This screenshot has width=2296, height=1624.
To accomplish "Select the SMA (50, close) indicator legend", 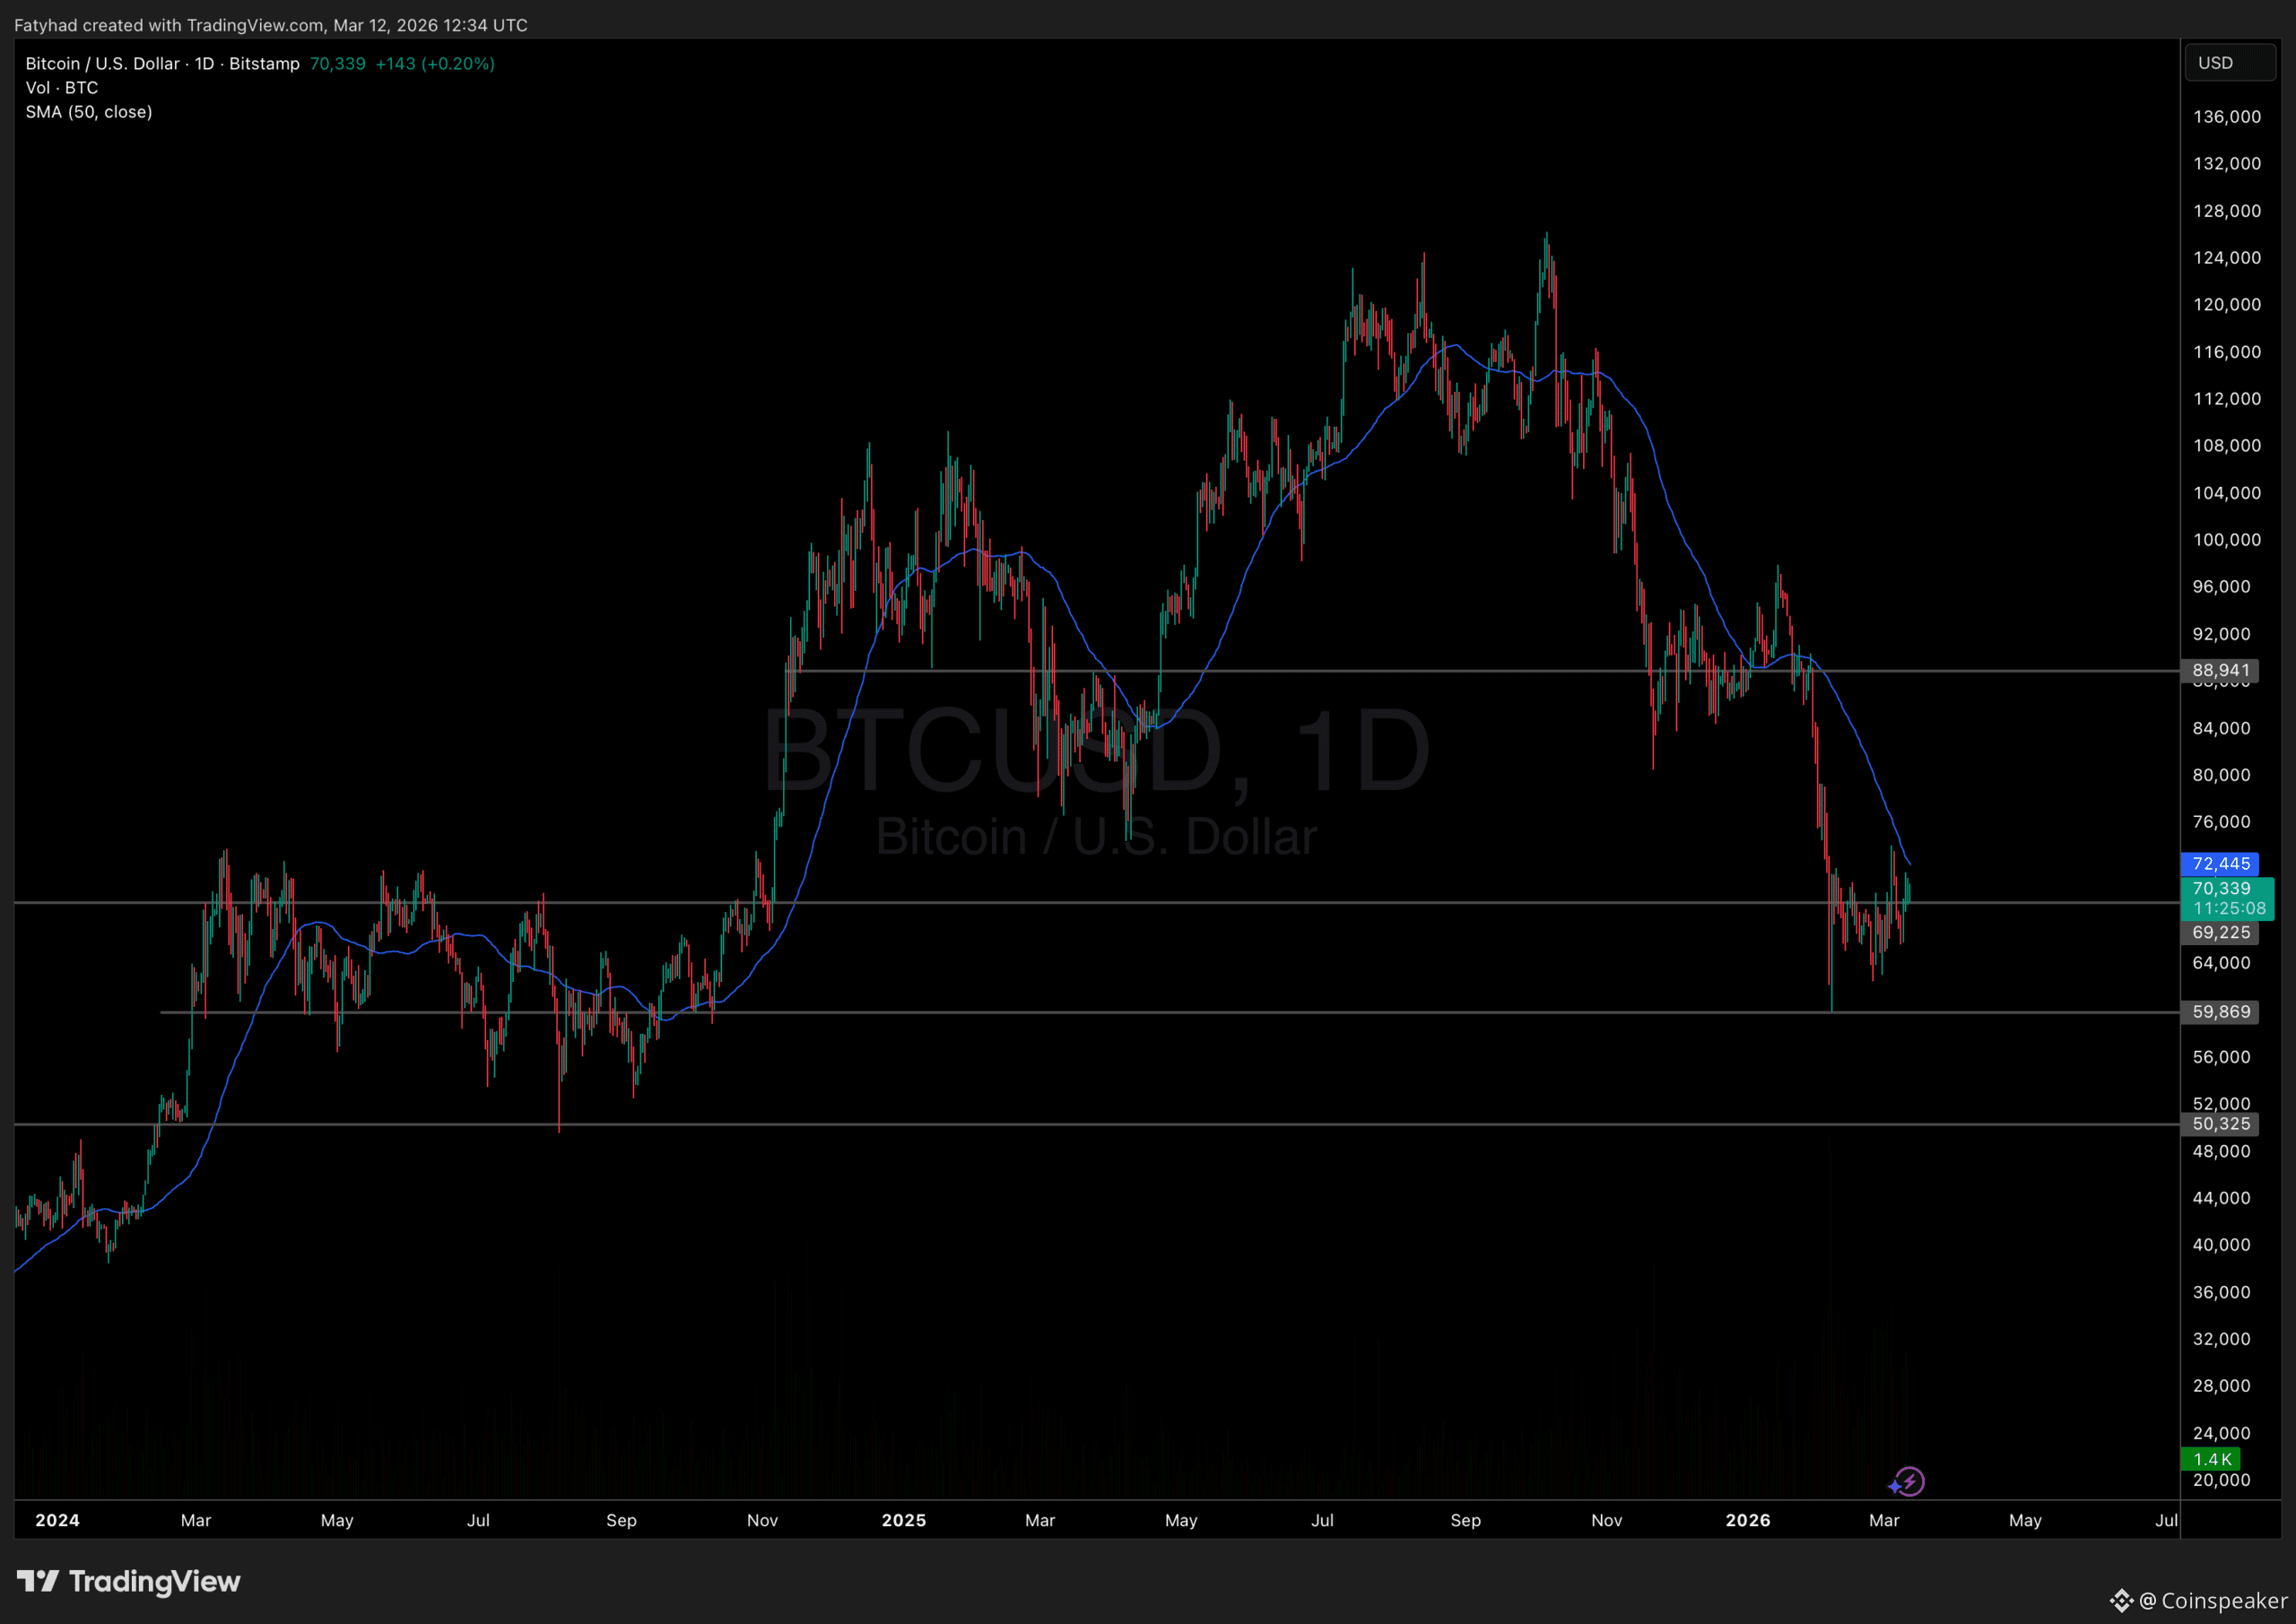I will pos(89,112).
